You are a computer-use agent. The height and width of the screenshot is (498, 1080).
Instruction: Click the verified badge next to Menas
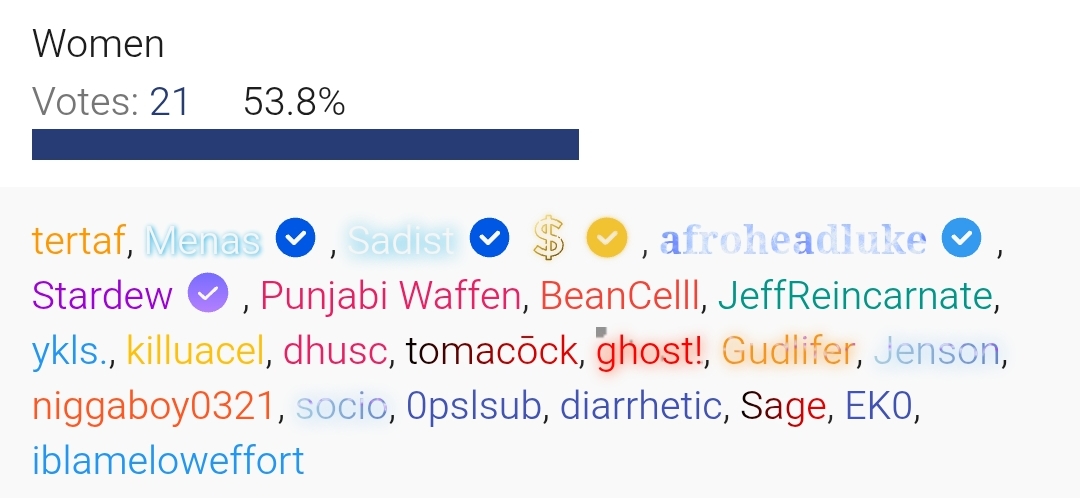pyautogui.click(x=295, y=238)
